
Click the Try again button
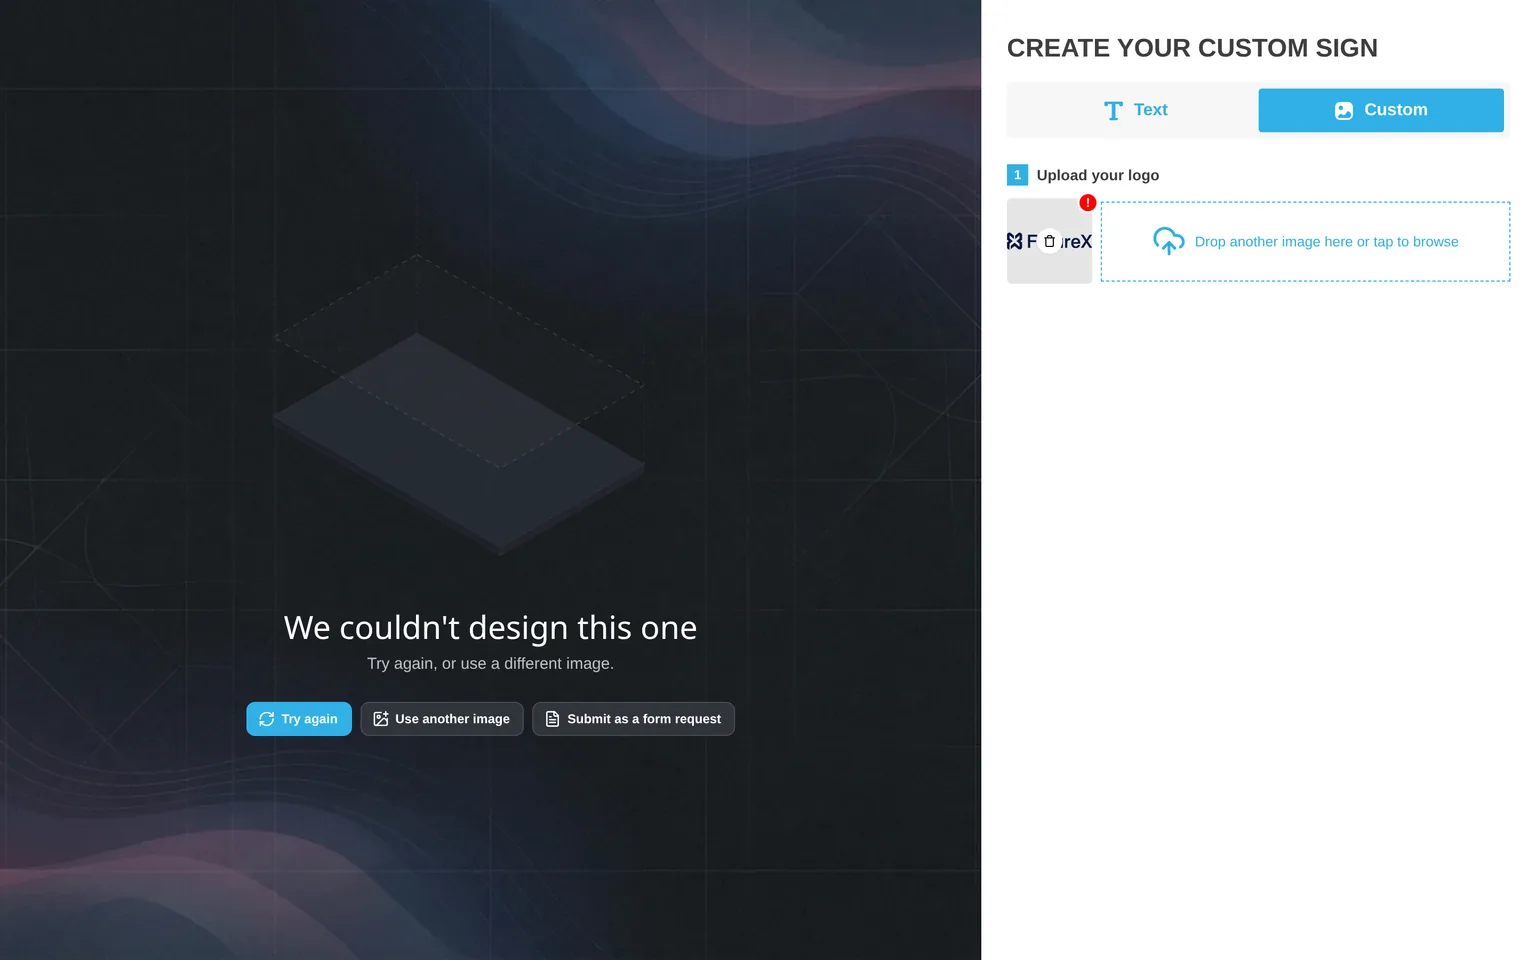[299, 719]
